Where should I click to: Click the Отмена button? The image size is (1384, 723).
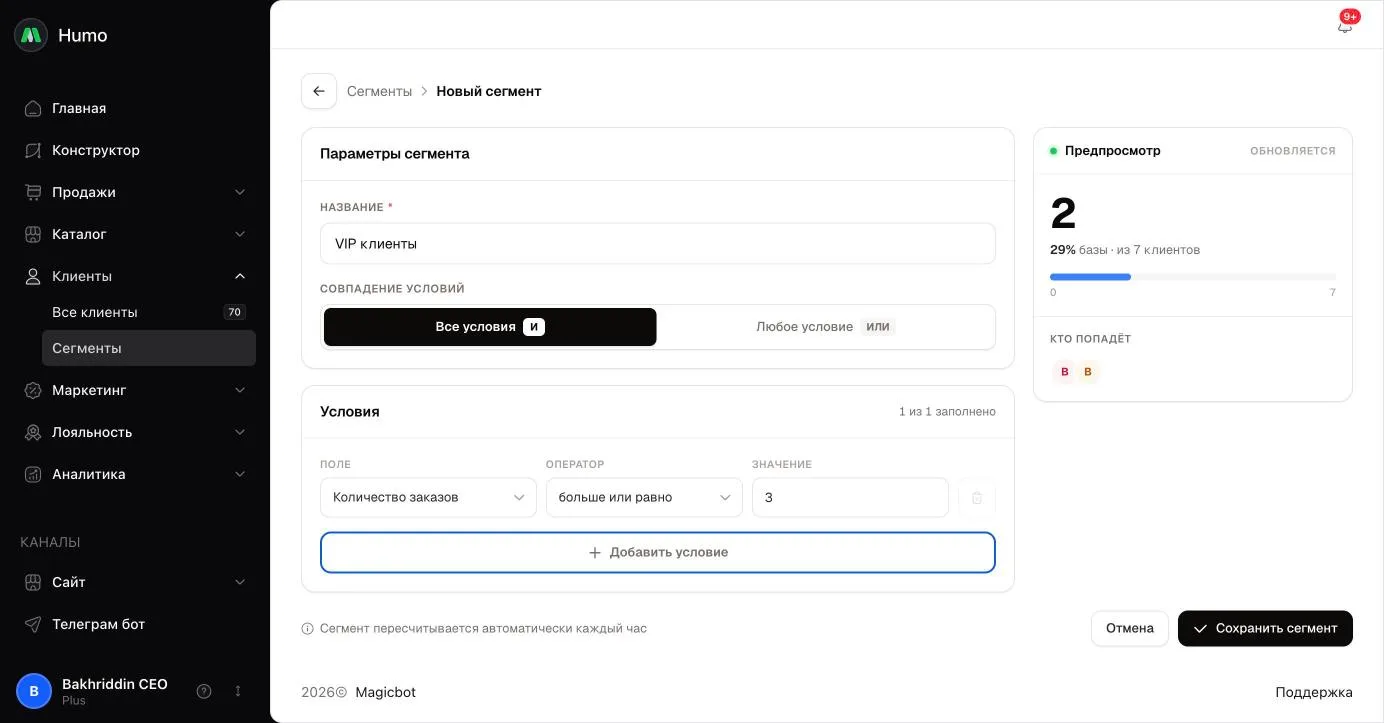click(1130, 628)
